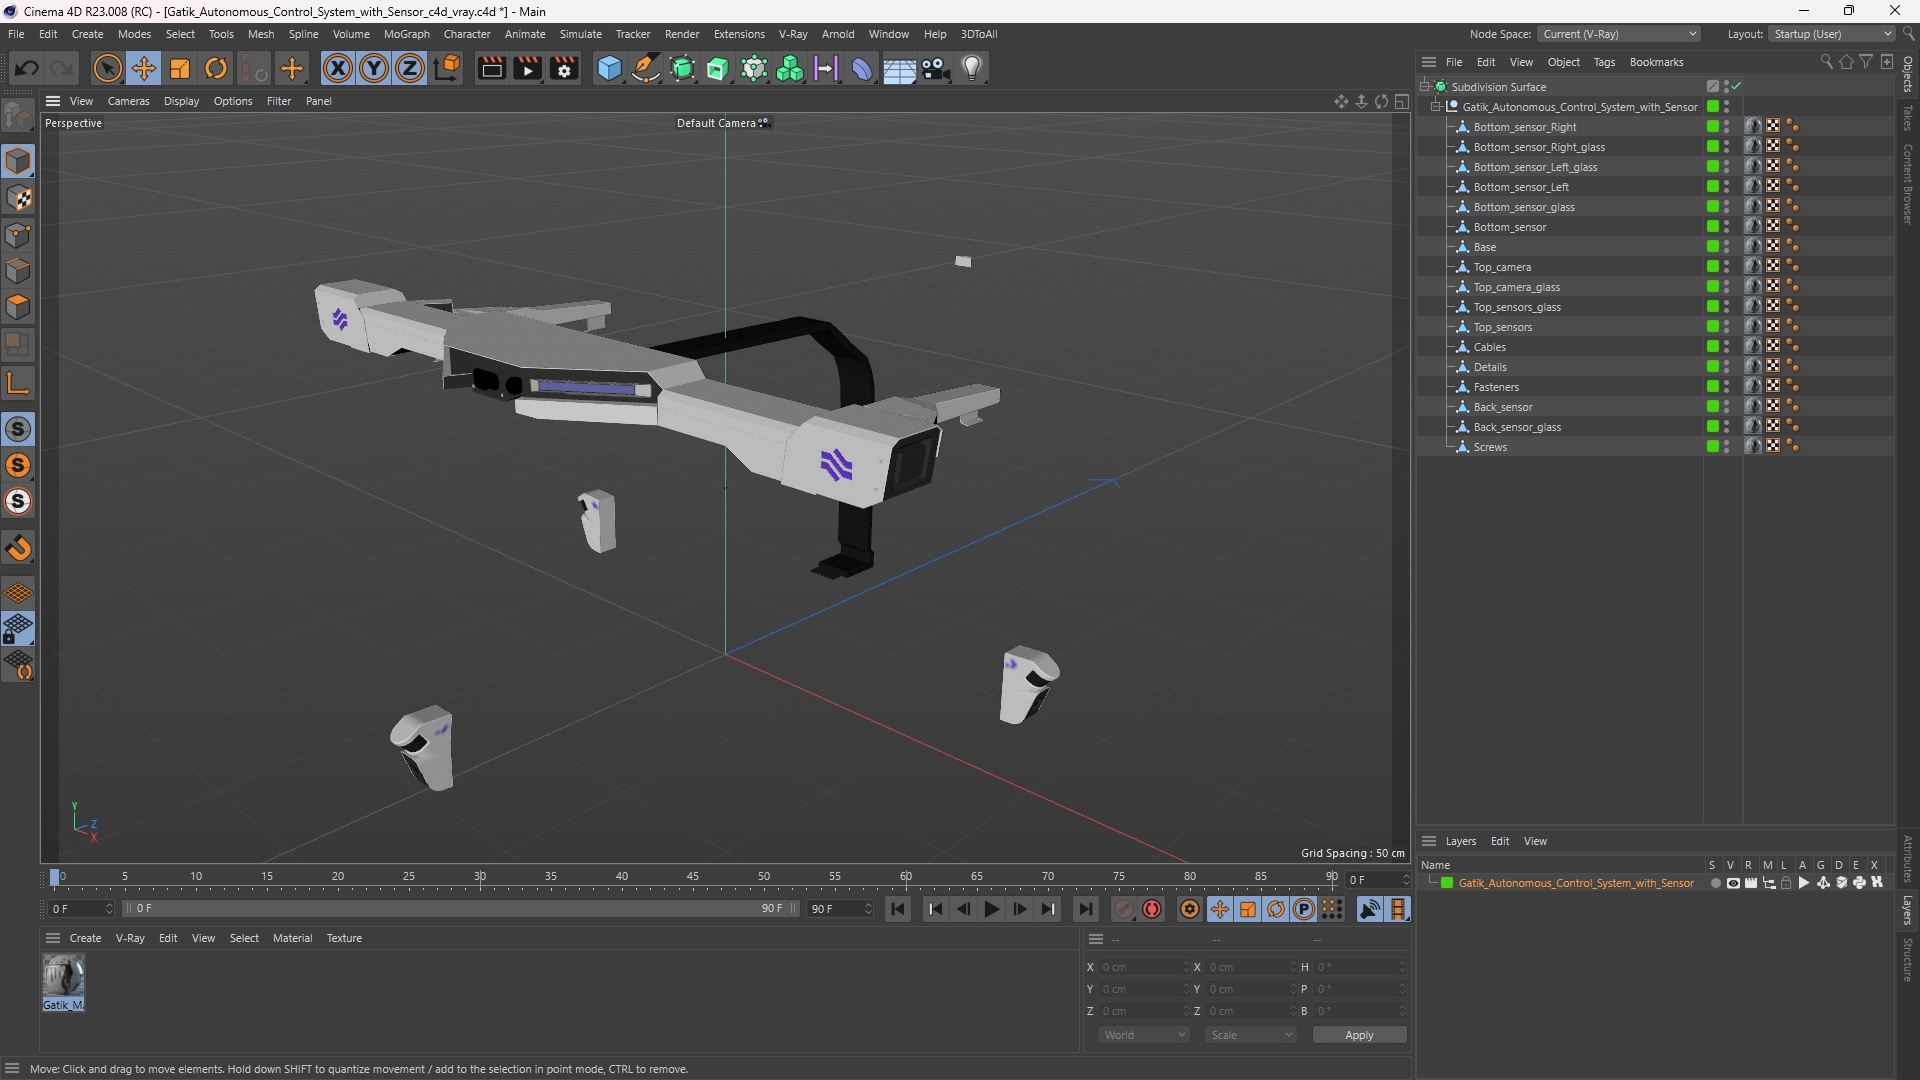Viewport: 1920px width, 1080px height.
Task: Toggle autokeying red button
Action: (x=1152, y=909)
